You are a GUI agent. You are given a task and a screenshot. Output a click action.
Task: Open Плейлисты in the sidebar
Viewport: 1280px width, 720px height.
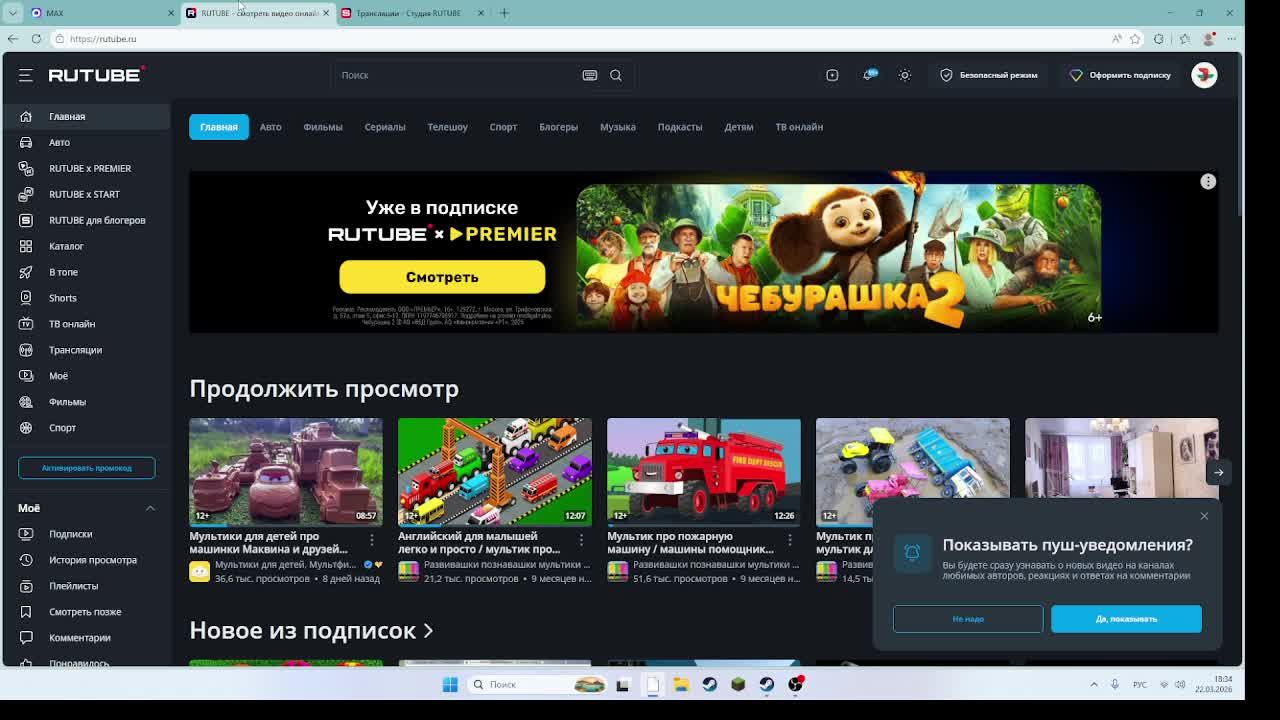87,586
